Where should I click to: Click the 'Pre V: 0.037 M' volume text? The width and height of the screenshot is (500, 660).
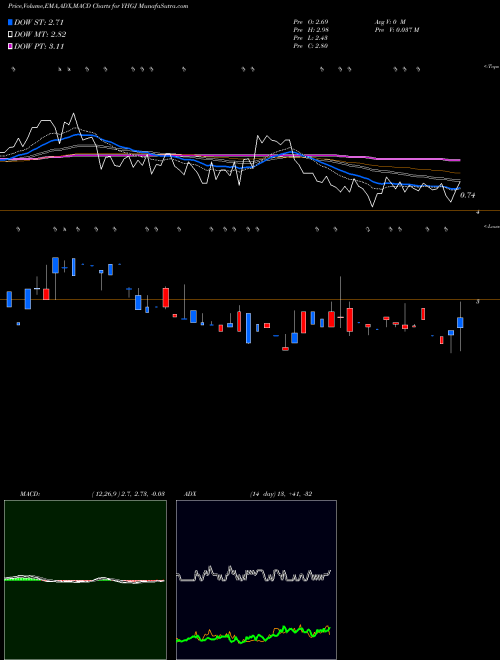[396, 29]
